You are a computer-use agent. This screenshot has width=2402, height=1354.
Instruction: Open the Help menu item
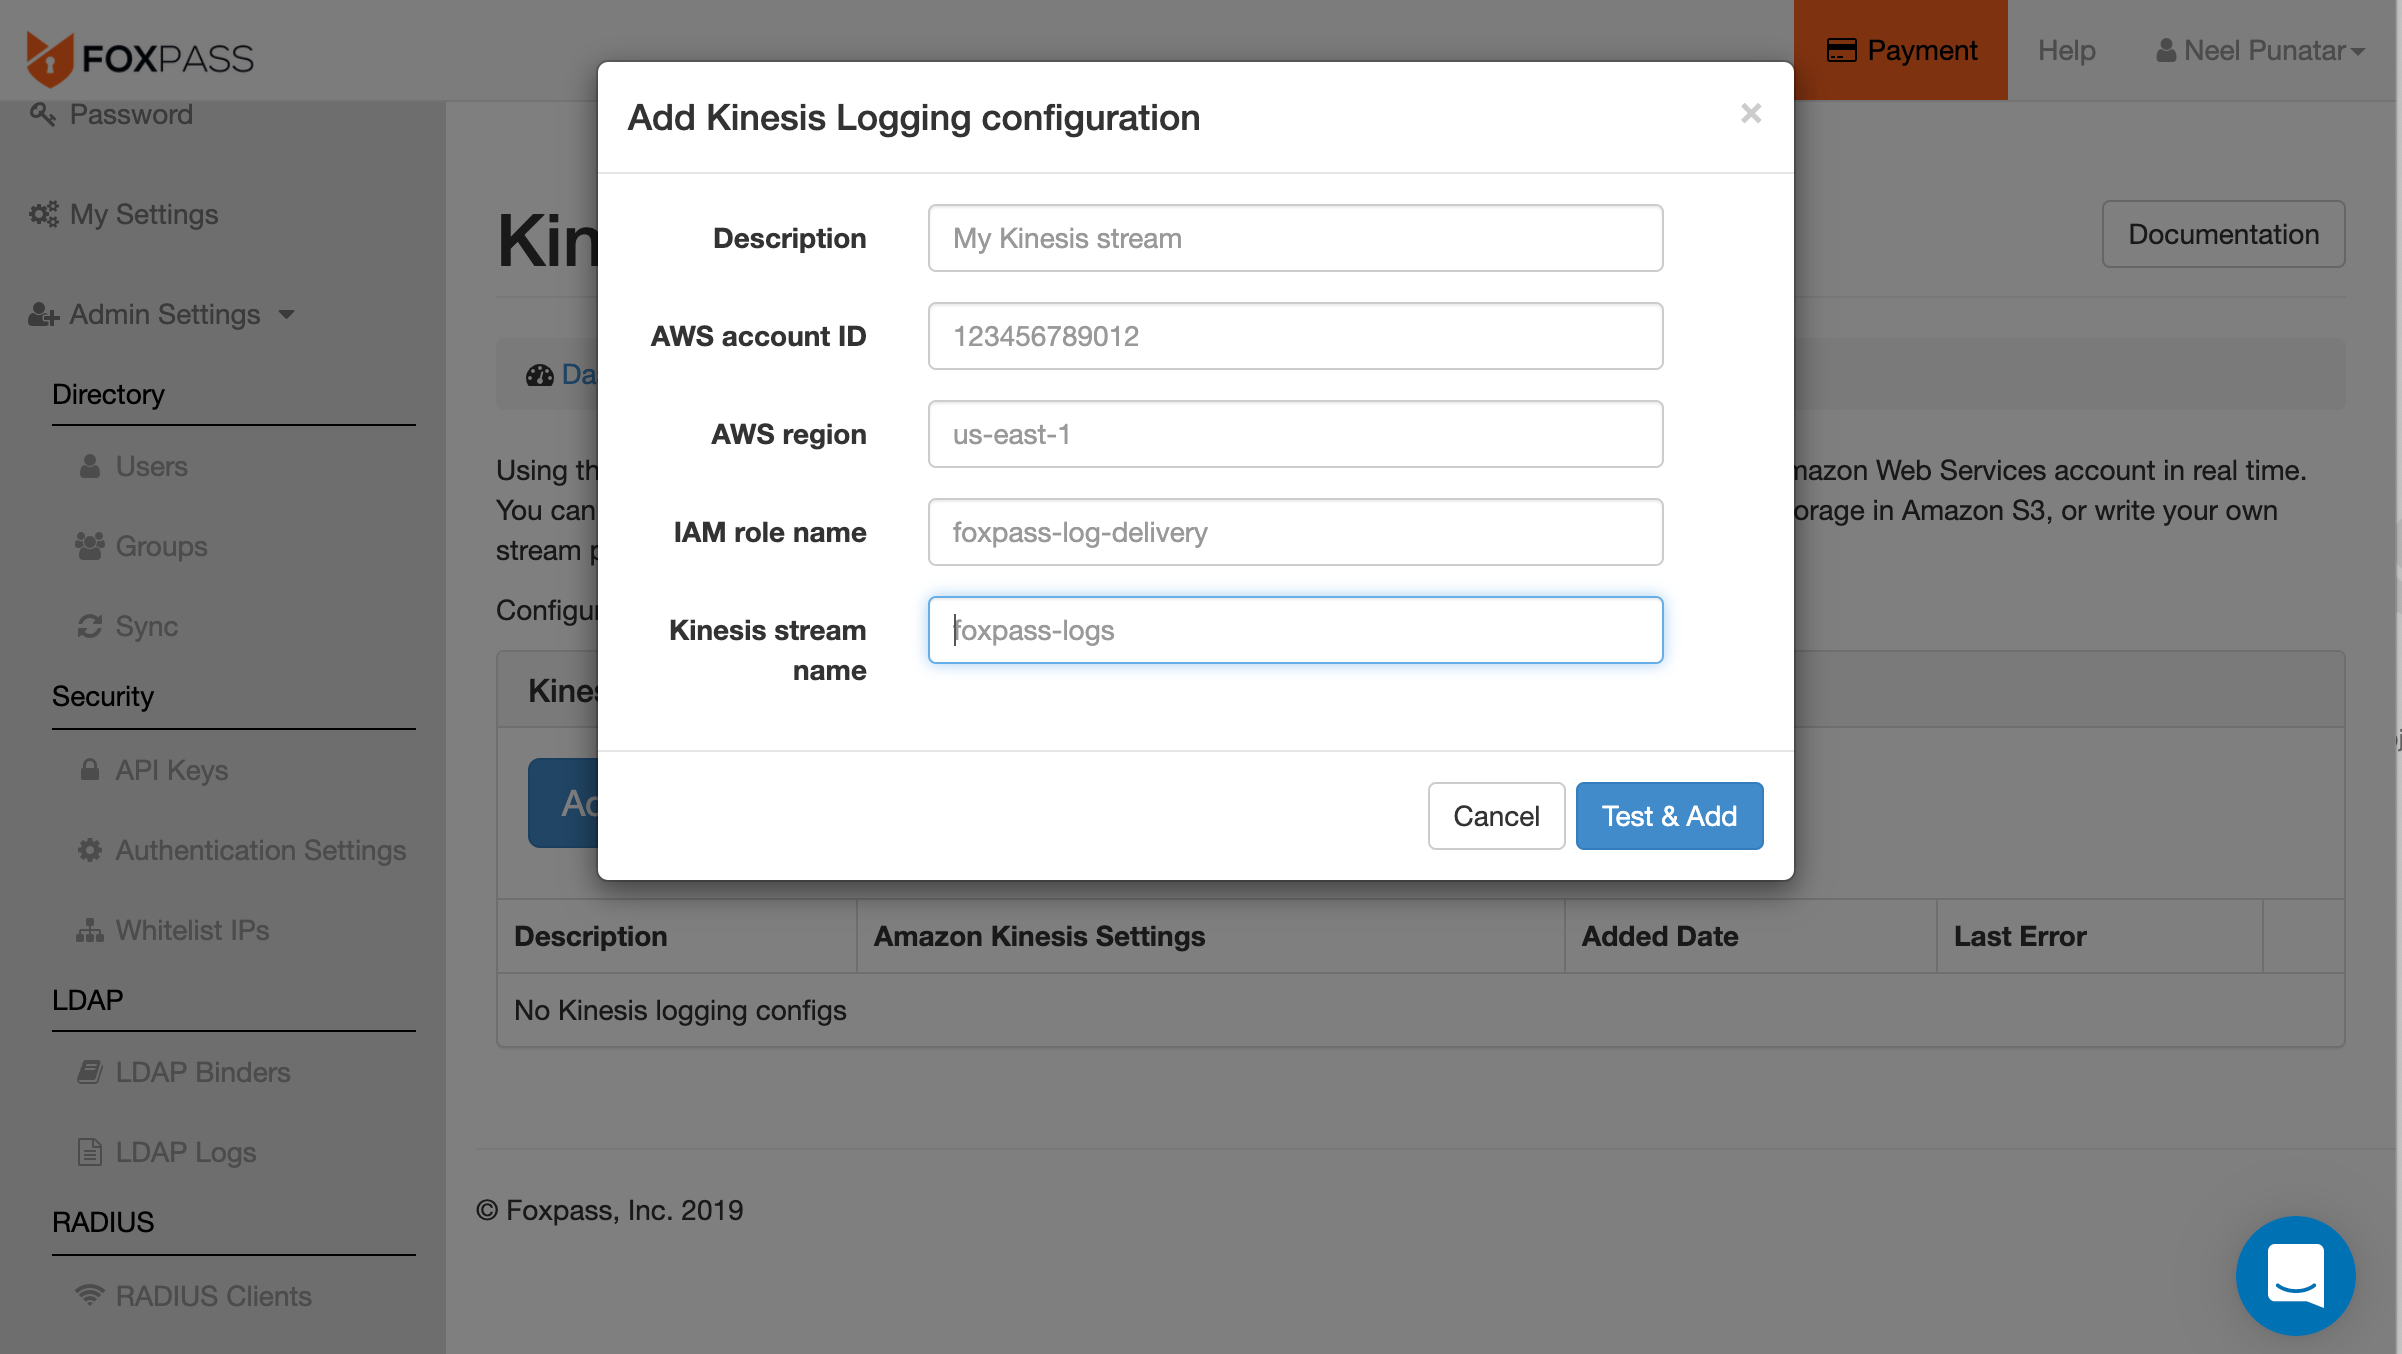pos(2066,50)
